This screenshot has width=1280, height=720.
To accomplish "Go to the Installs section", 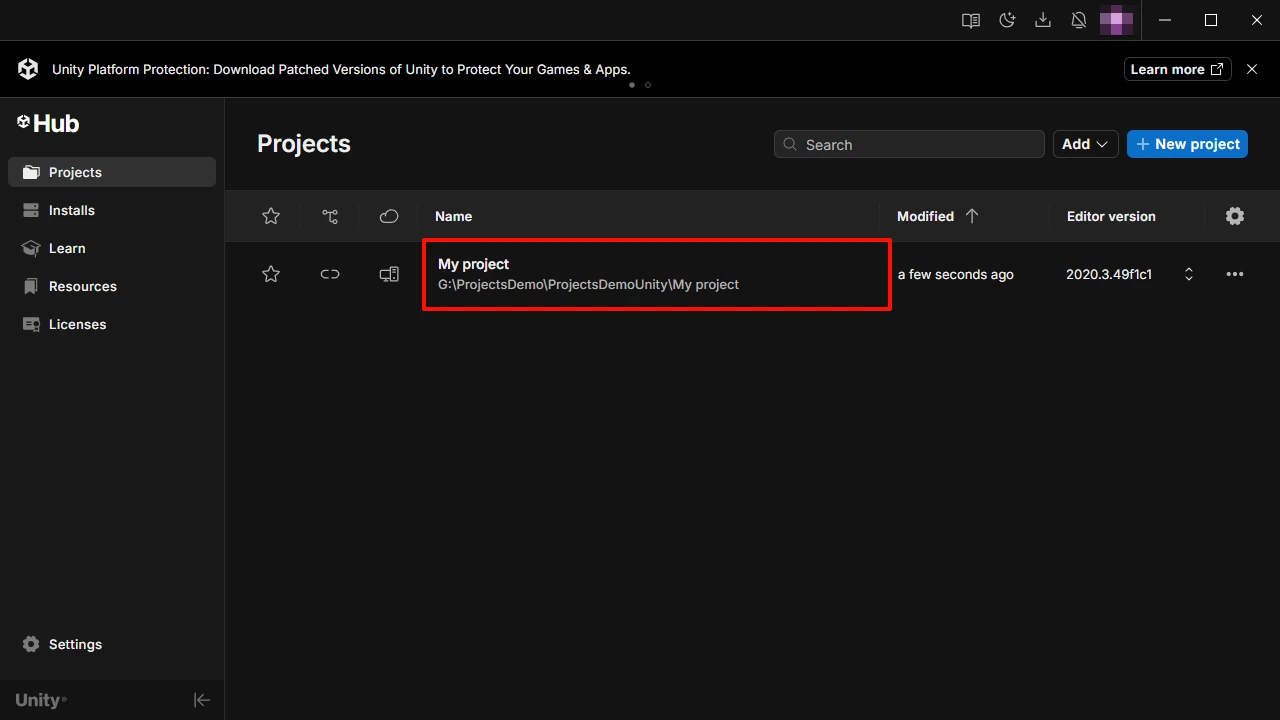I will coord(112,210).
